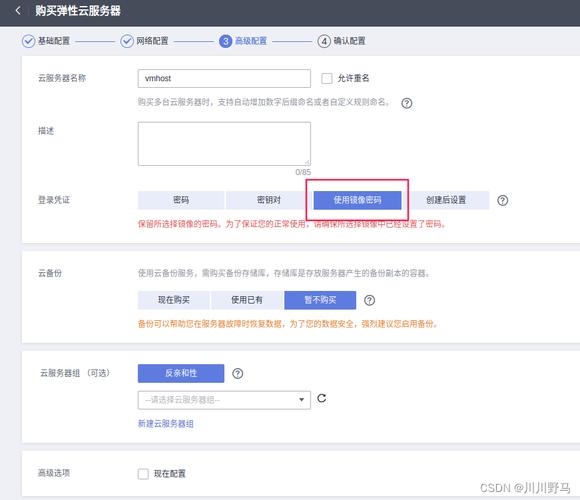Image resolution: width=580 pixels, height=500 pixels.
Task: Focus the vmhost server name field
Action: pos(224,78)
